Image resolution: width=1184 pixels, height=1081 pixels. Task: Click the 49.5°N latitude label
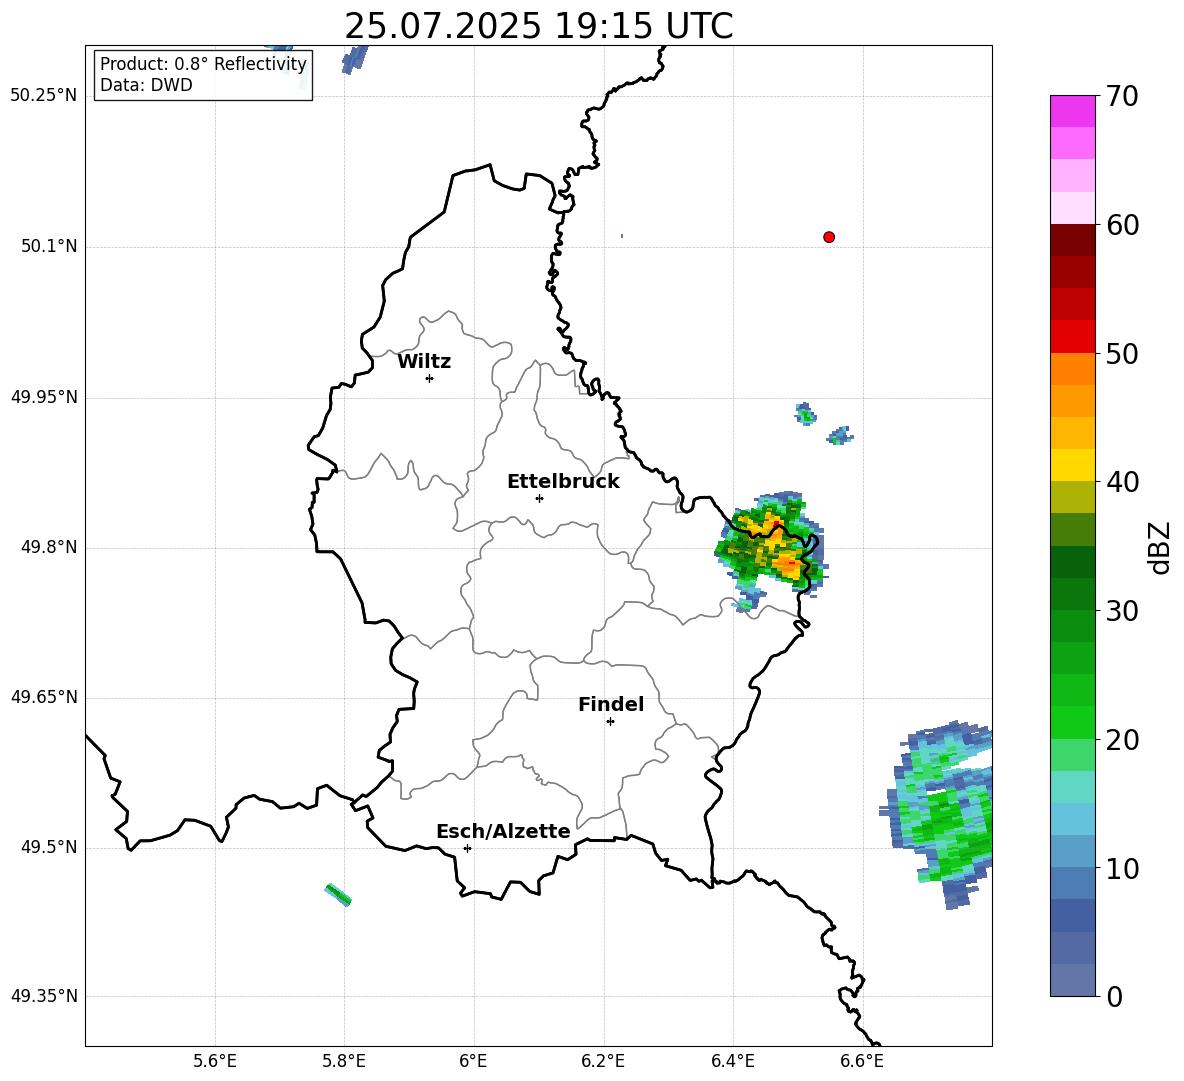[x=50, y=847]
